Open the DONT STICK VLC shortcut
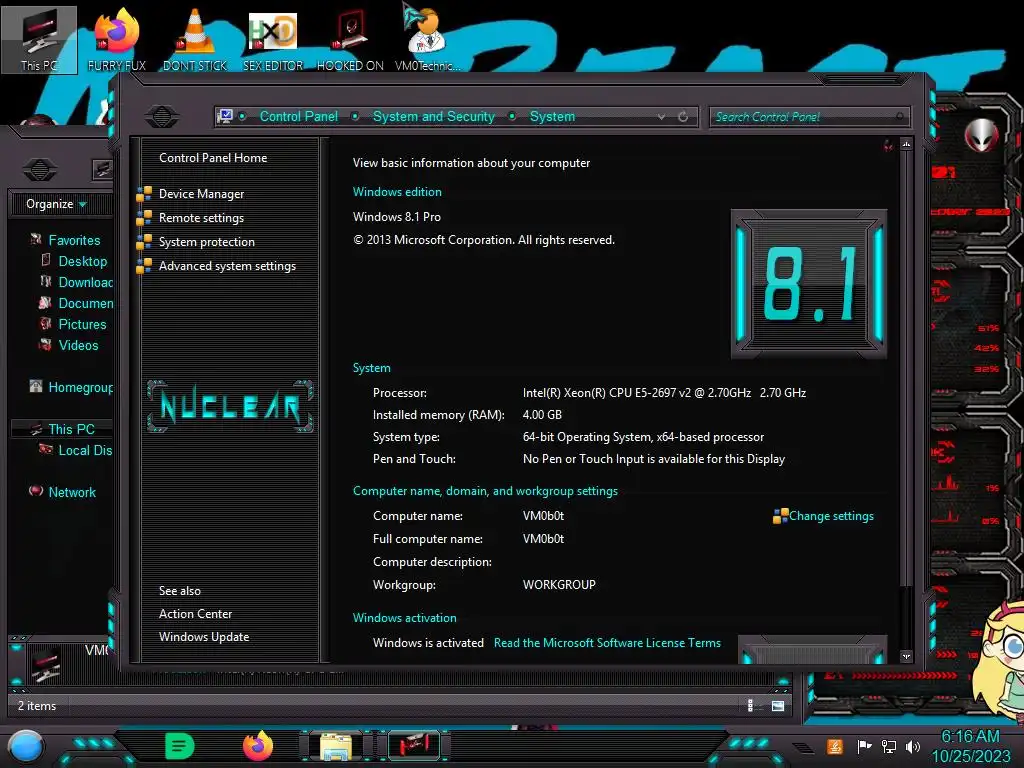Screen dimensions: 1024x768 coord(195,39)
